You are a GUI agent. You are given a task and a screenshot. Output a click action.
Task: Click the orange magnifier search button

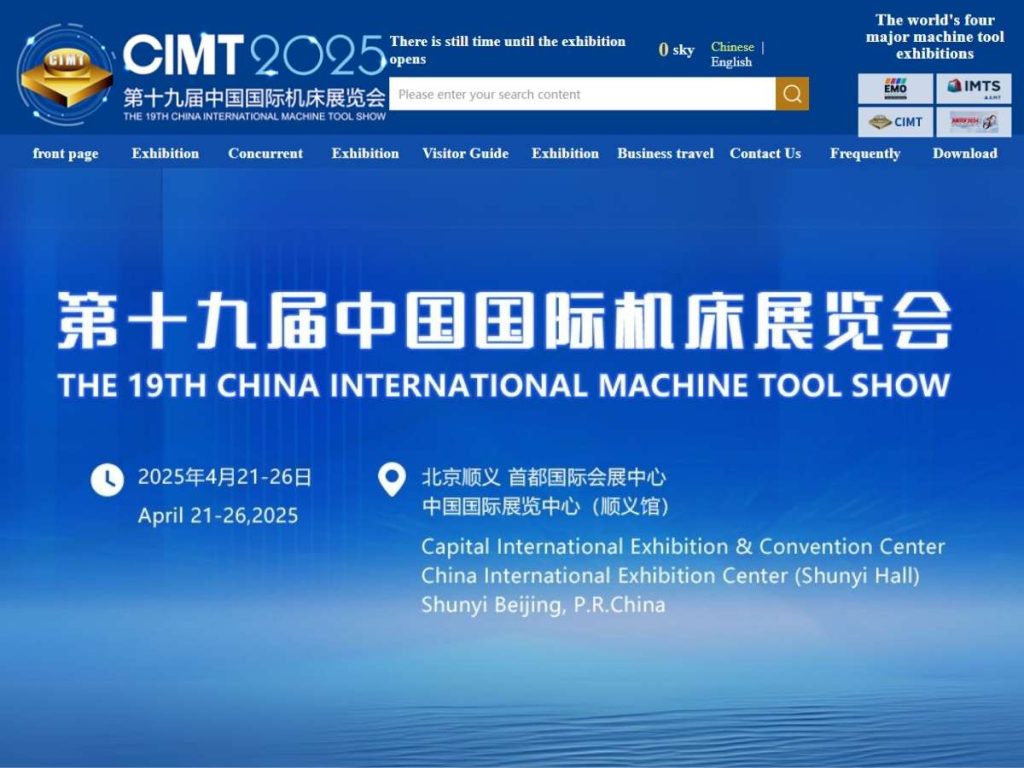(792, 94)
